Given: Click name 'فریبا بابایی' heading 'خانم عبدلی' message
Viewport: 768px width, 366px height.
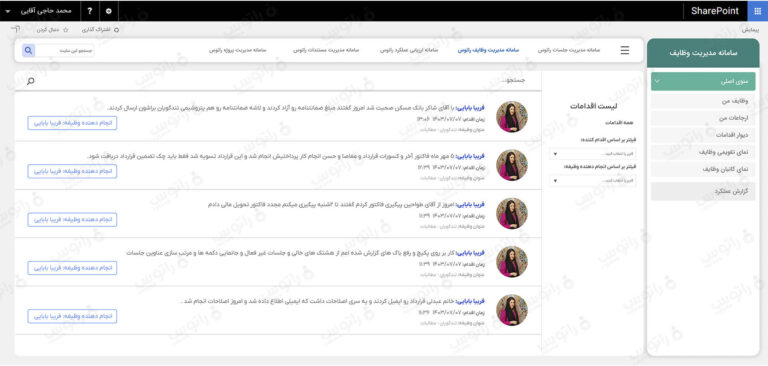Looking at the screenshot, I should (470, 301).
